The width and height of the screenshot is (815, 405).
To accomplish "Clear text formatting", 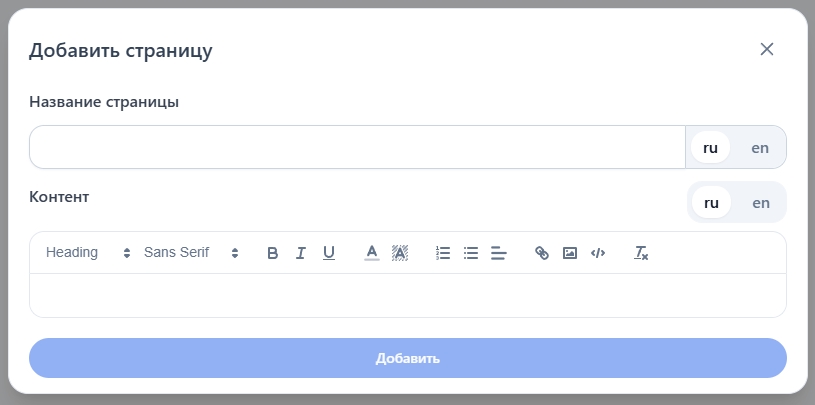I will pyautogui.click(x=641, y=253).
